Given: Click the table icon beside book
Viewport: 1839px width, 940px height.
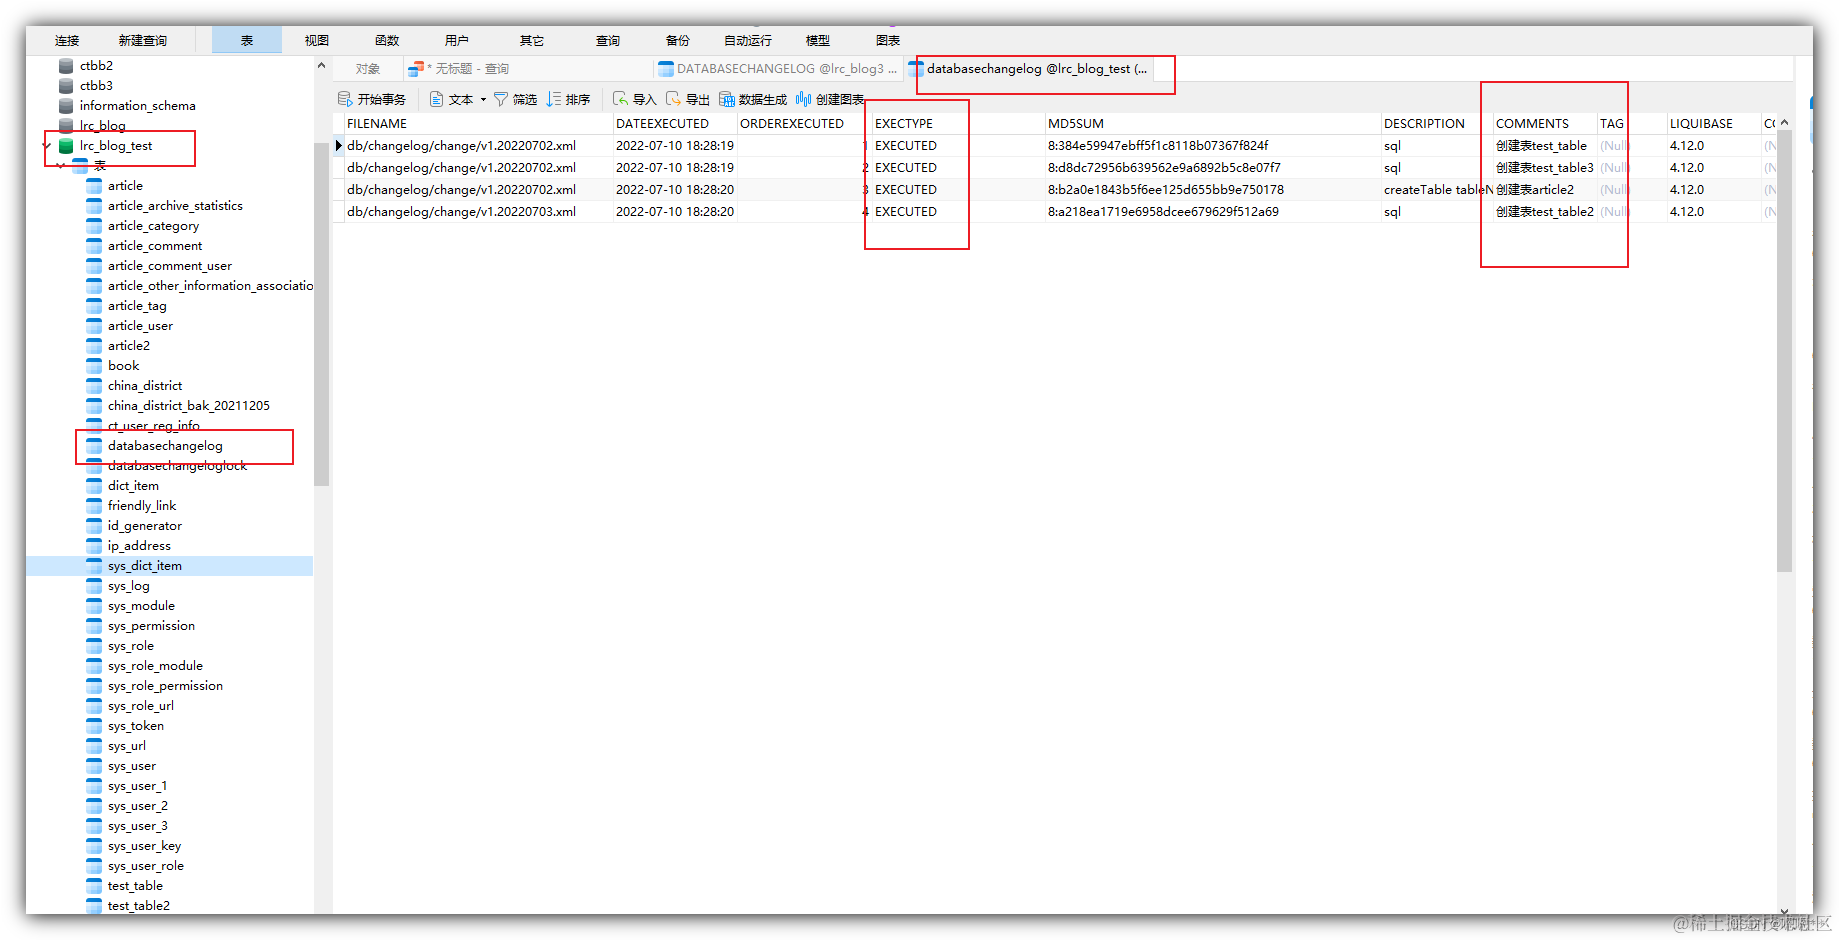Looking at the screenshot, I should point(94,366).
